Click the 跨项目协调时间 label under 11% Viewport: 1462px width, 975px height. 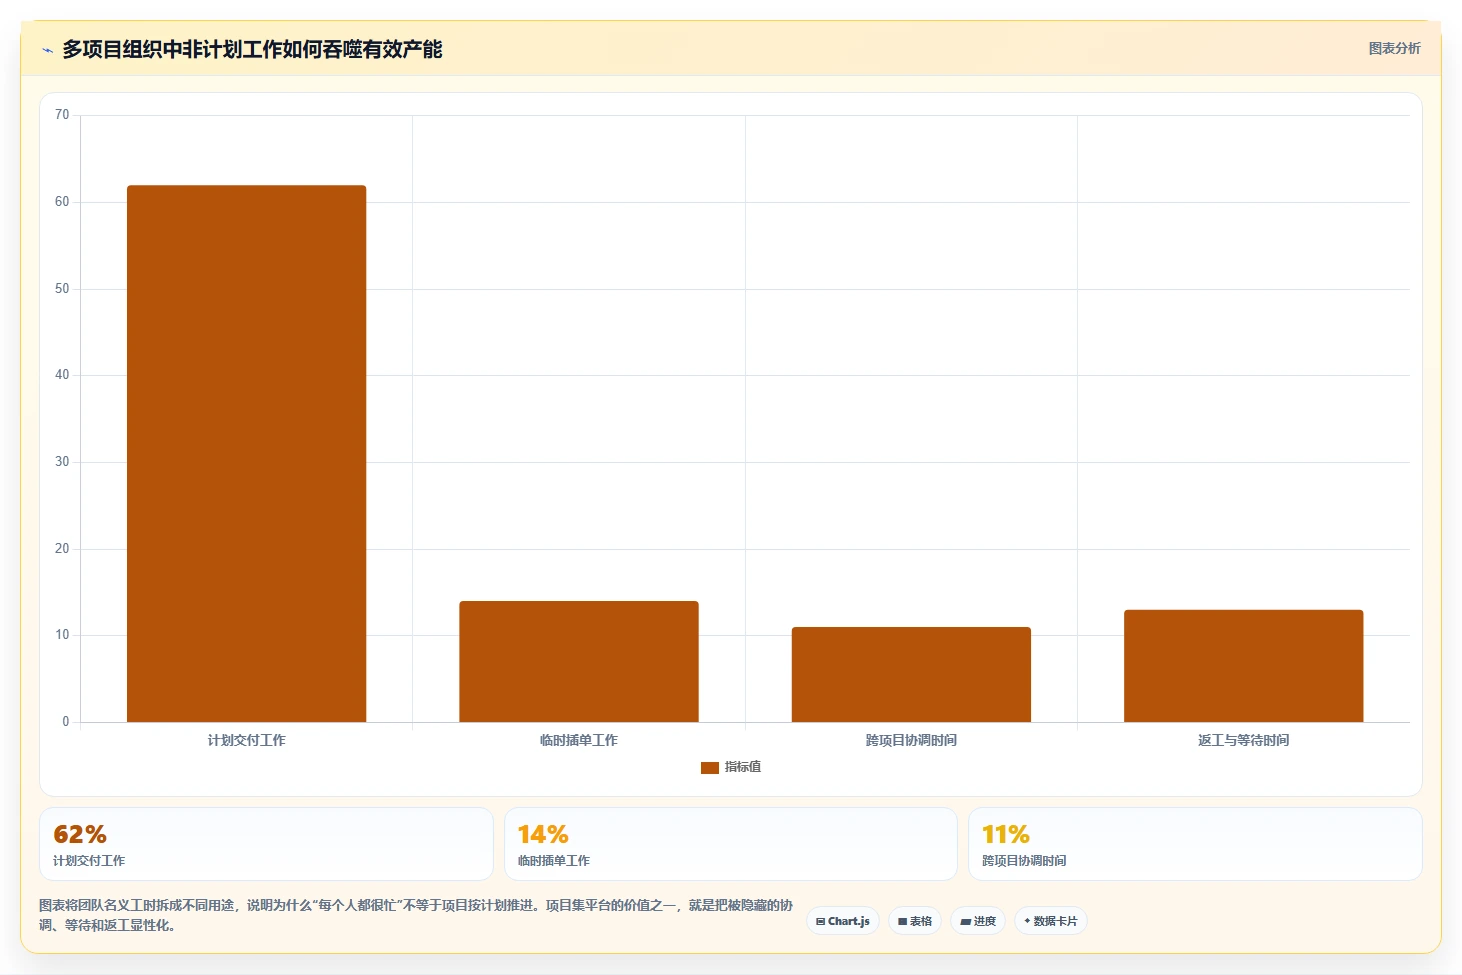1024,861
